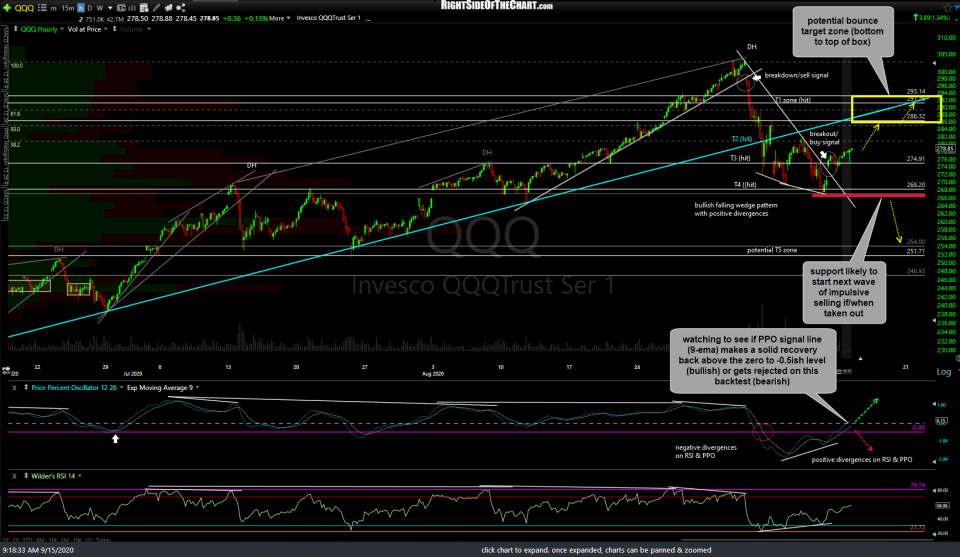Screen dimensions: 960x557
Task: Click the notes flag icon
Action: point(168,8)
